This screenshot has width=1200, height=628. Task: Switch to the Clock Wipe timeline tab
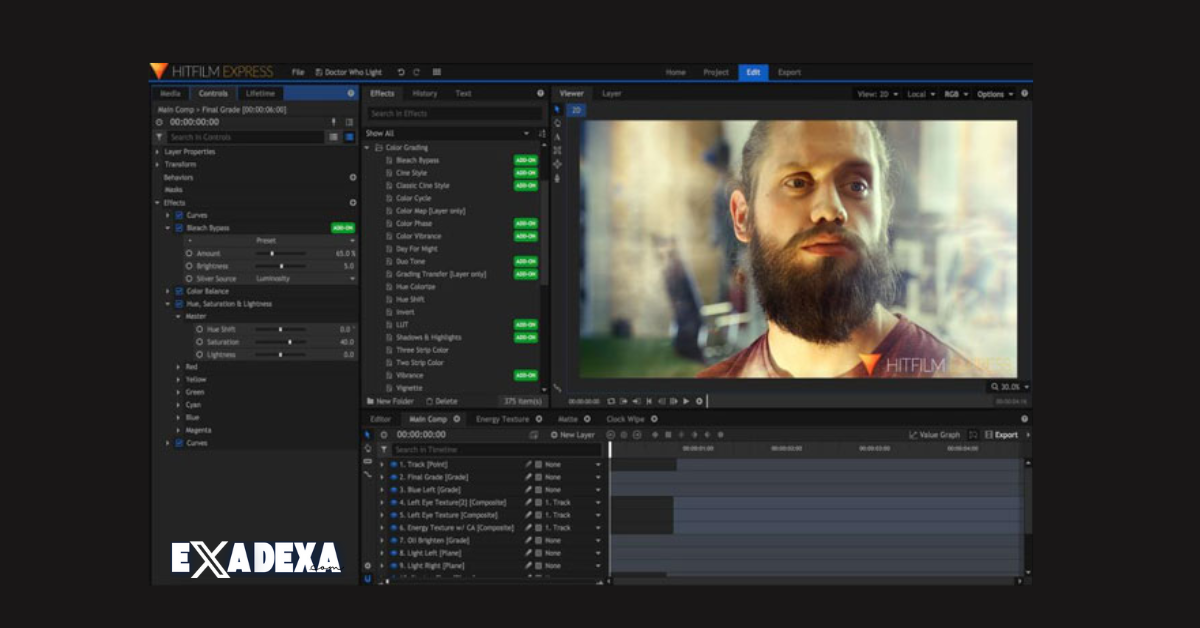click(625, 419)
